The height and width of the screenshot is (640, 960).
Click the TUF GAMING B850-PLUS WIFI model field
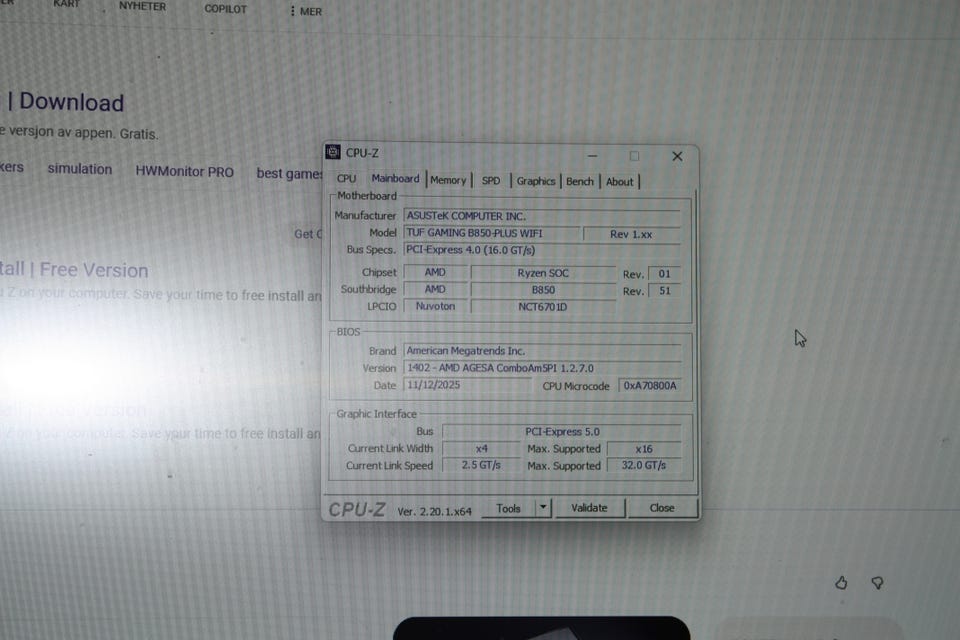tap(492, 233)
